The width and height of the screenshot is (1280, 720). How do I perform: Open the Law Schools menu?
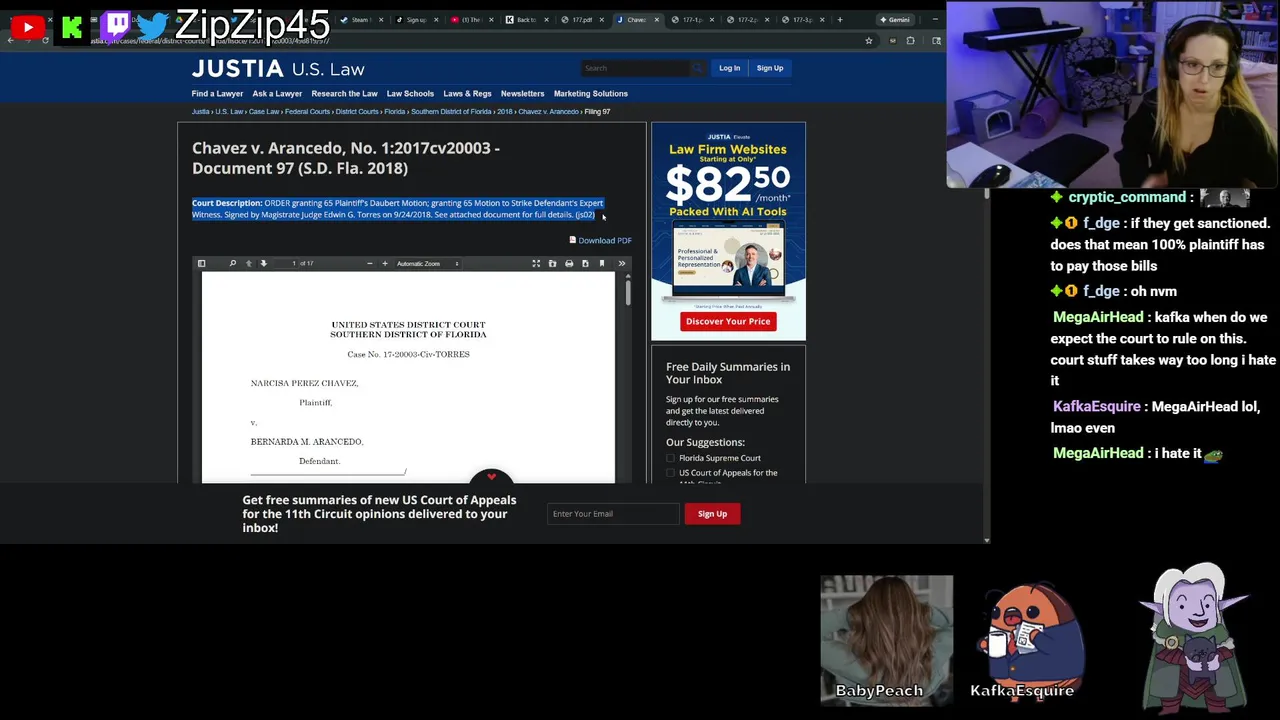[x=410, y=94]
